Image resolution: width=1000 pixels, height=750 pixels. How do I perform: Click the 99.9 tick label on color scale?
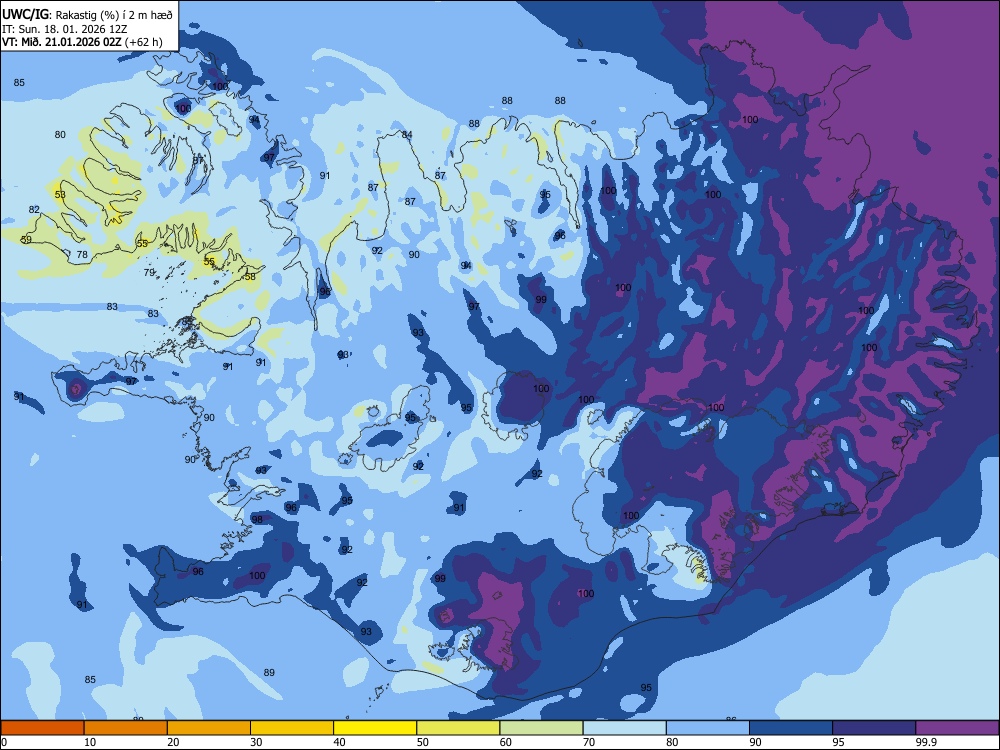click(x=926, y=742)
